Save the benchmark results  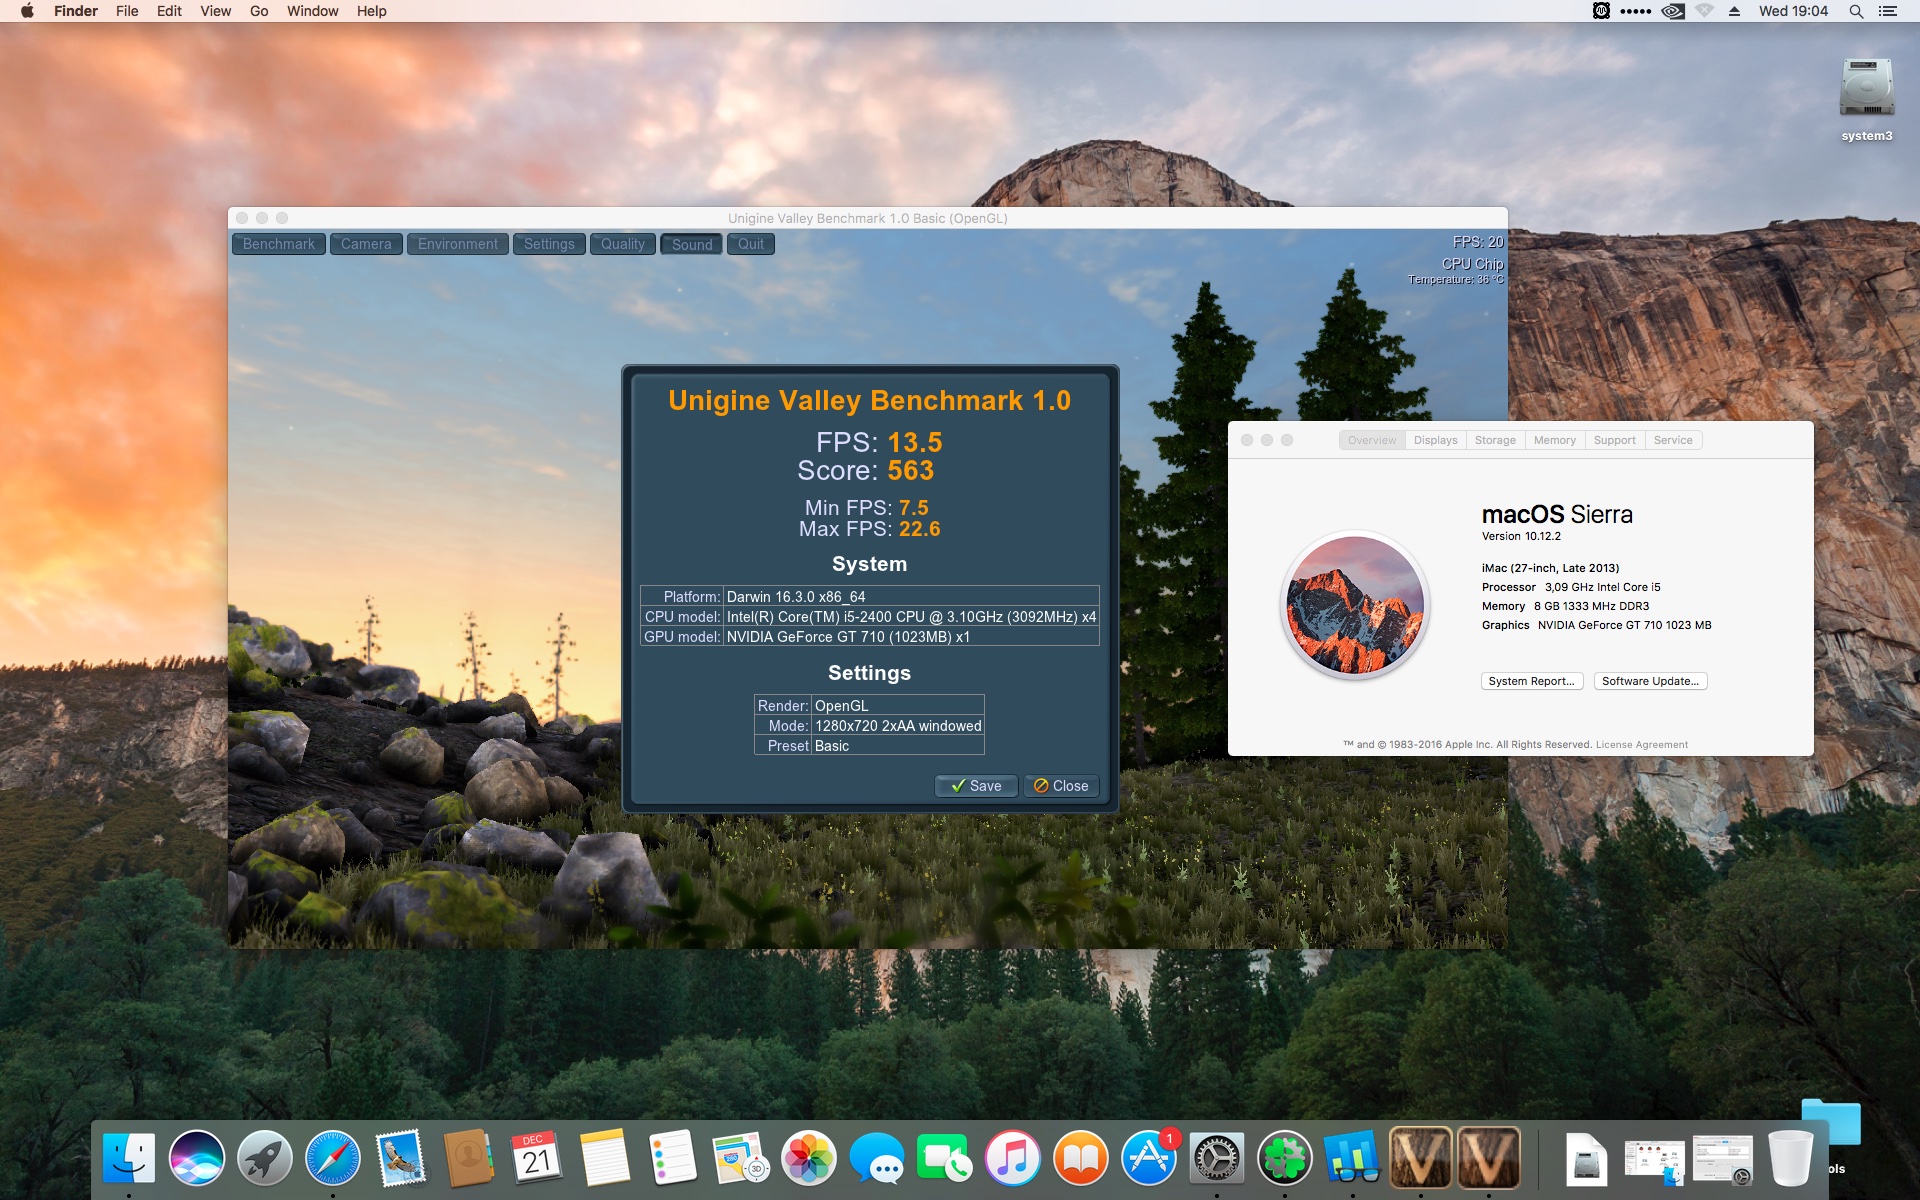click(x=976, y=786)
